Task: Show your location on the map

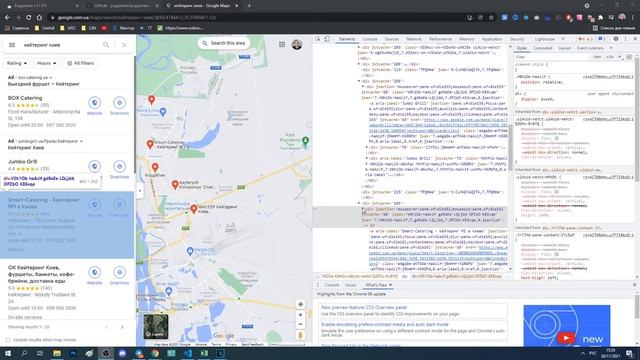Action: [x=300, y=304]
